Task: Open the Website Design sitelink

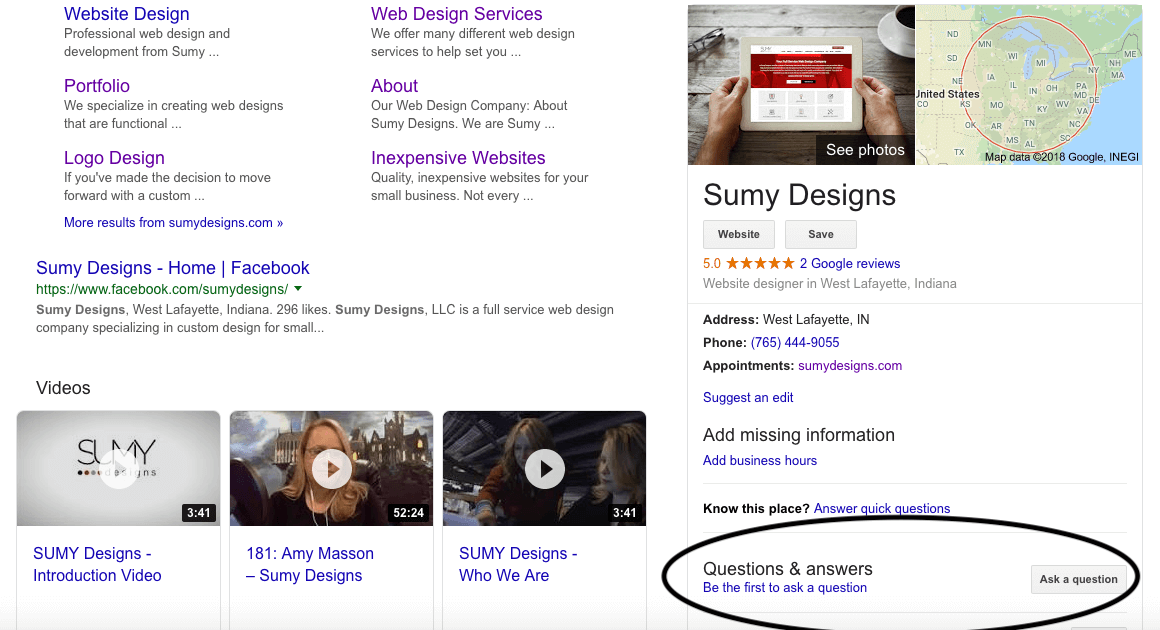Action: click(127, 14)
